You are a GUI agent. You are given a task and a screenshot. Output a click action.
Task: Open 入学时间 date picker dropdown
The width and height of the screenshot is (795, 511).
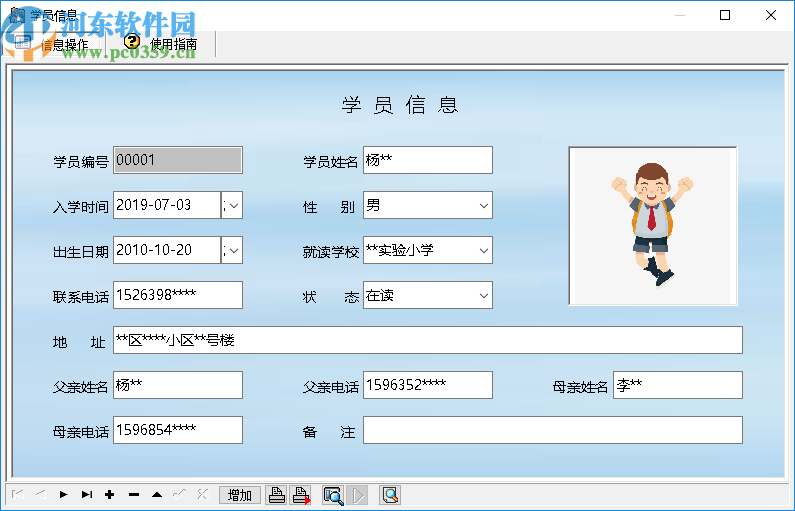tap(232, 205)
